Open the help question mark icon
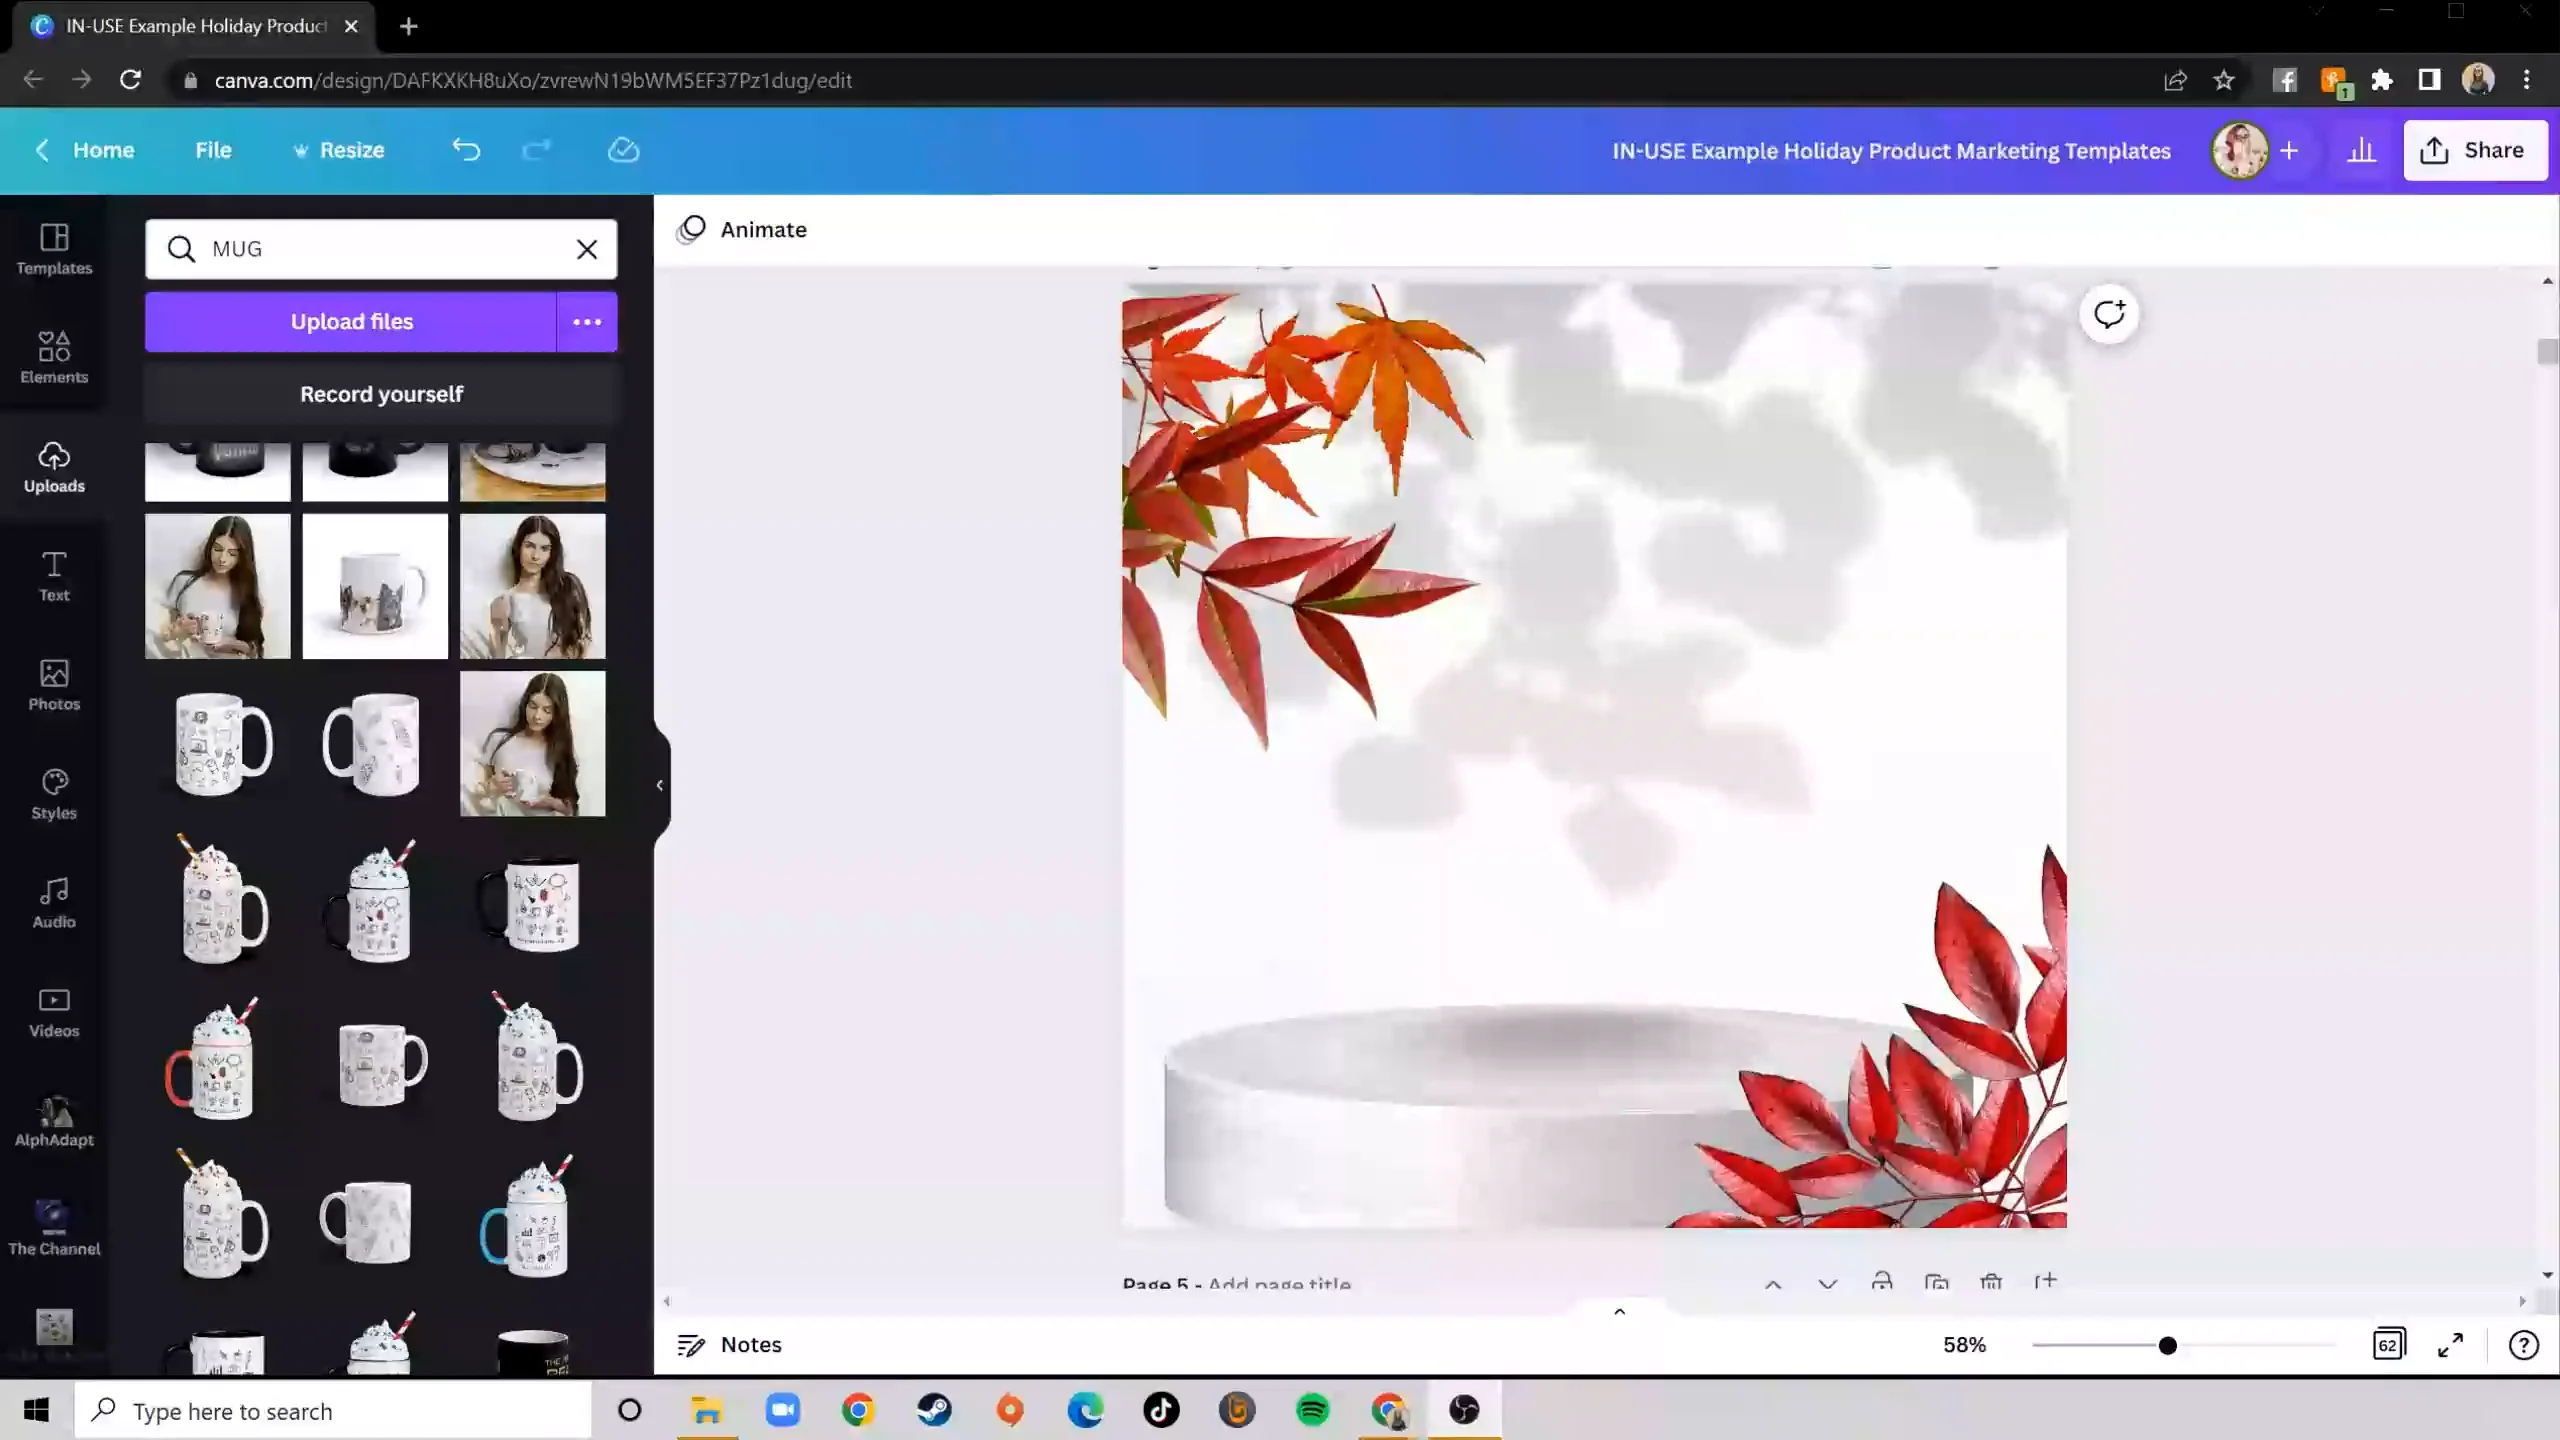Image resolution: width=2560 pixels, height=1440 pixels. click(x=2523, y=1345)
